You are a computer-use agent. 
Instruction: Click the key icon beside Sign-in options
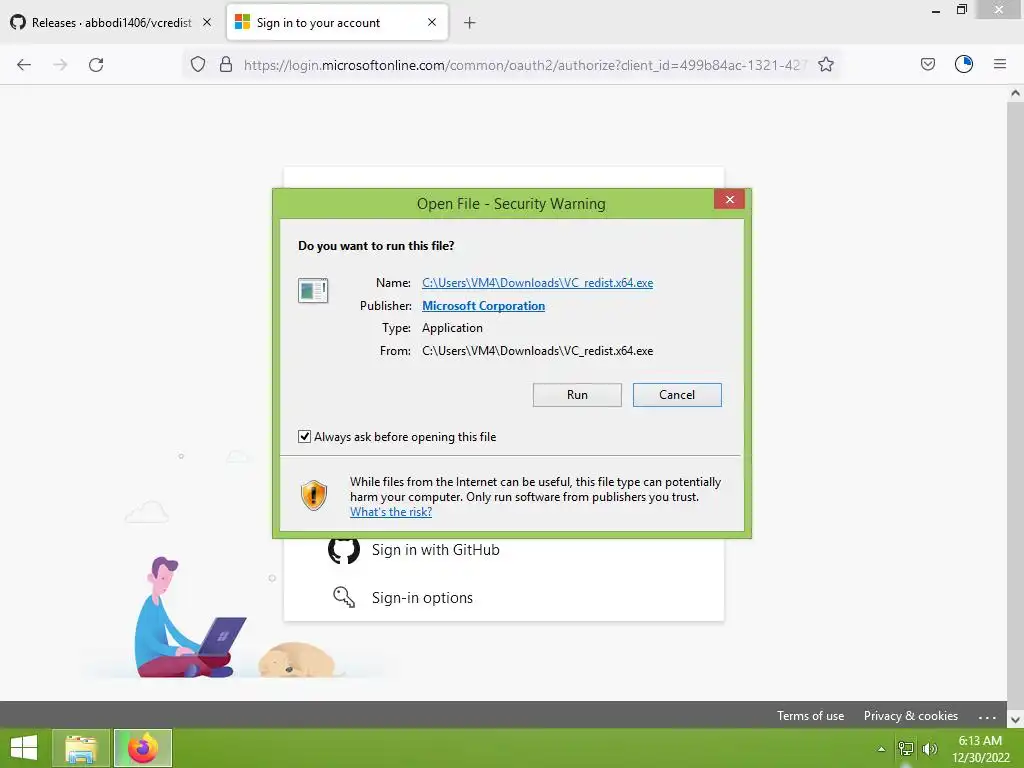point(344,597)
